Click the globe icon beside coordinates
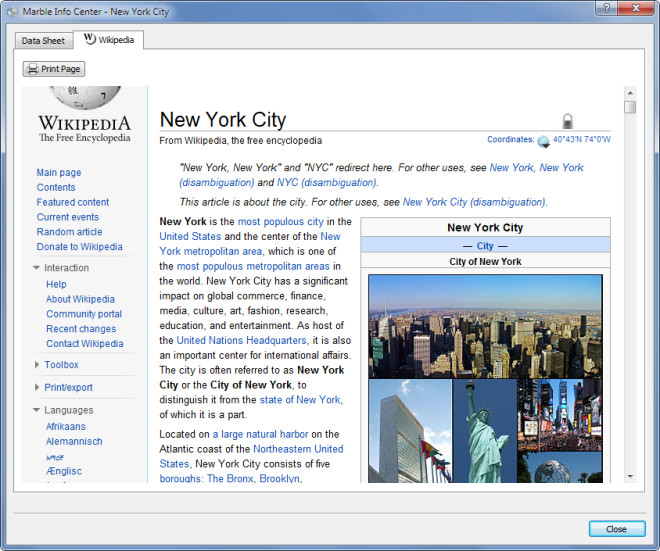660x551 pixels. (x=543, y=142)
